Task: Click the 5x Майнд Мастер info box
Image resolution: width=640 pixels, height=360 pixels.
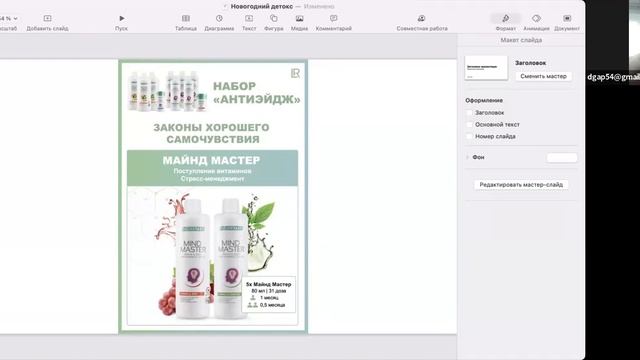Action: 269,294
